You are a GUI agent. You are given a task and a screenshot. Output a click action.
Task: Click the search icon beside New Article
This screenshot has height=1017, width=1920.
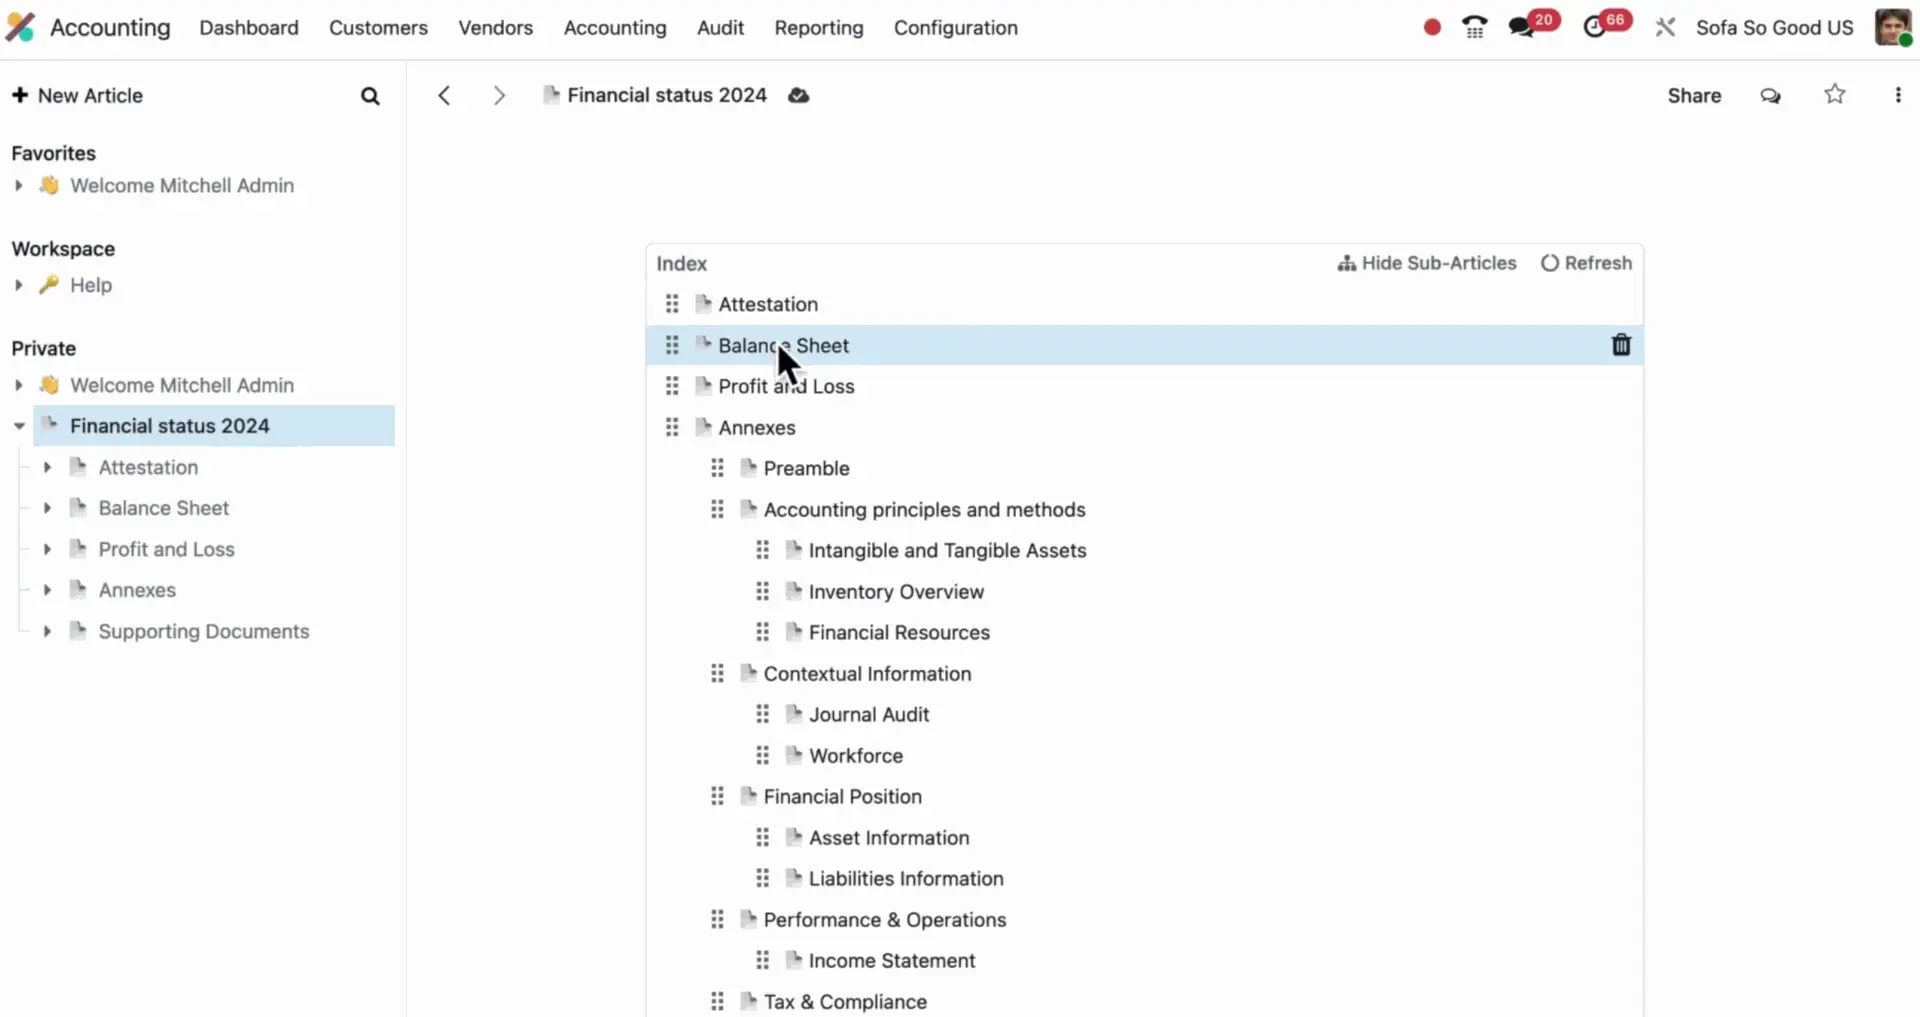click(370, 95)
